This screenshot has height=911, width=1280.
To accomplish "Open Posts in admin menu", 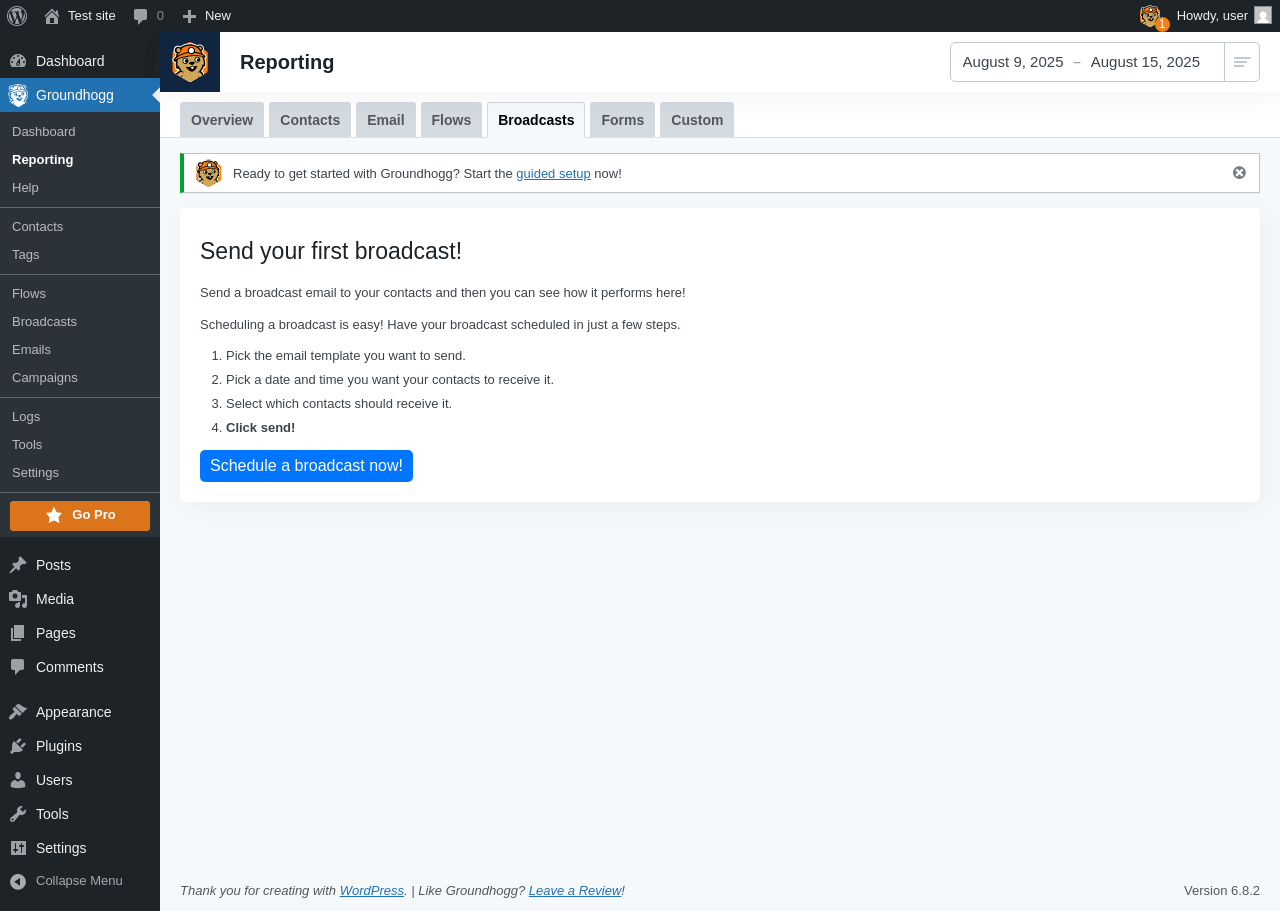I will tap(80, 565).
